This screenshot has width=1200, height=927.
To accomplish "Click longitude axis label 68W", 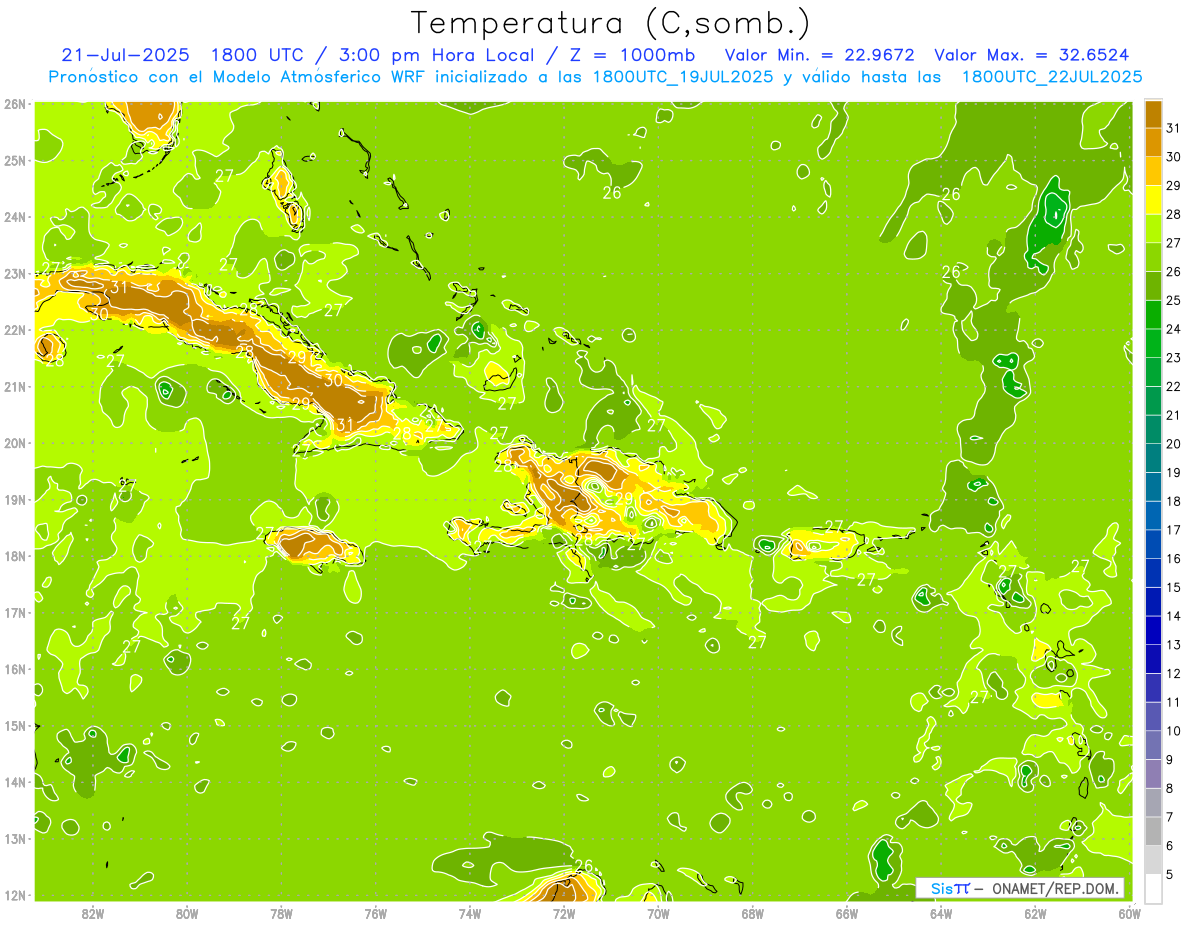I will pyautogui.click(x=753, y=914).
